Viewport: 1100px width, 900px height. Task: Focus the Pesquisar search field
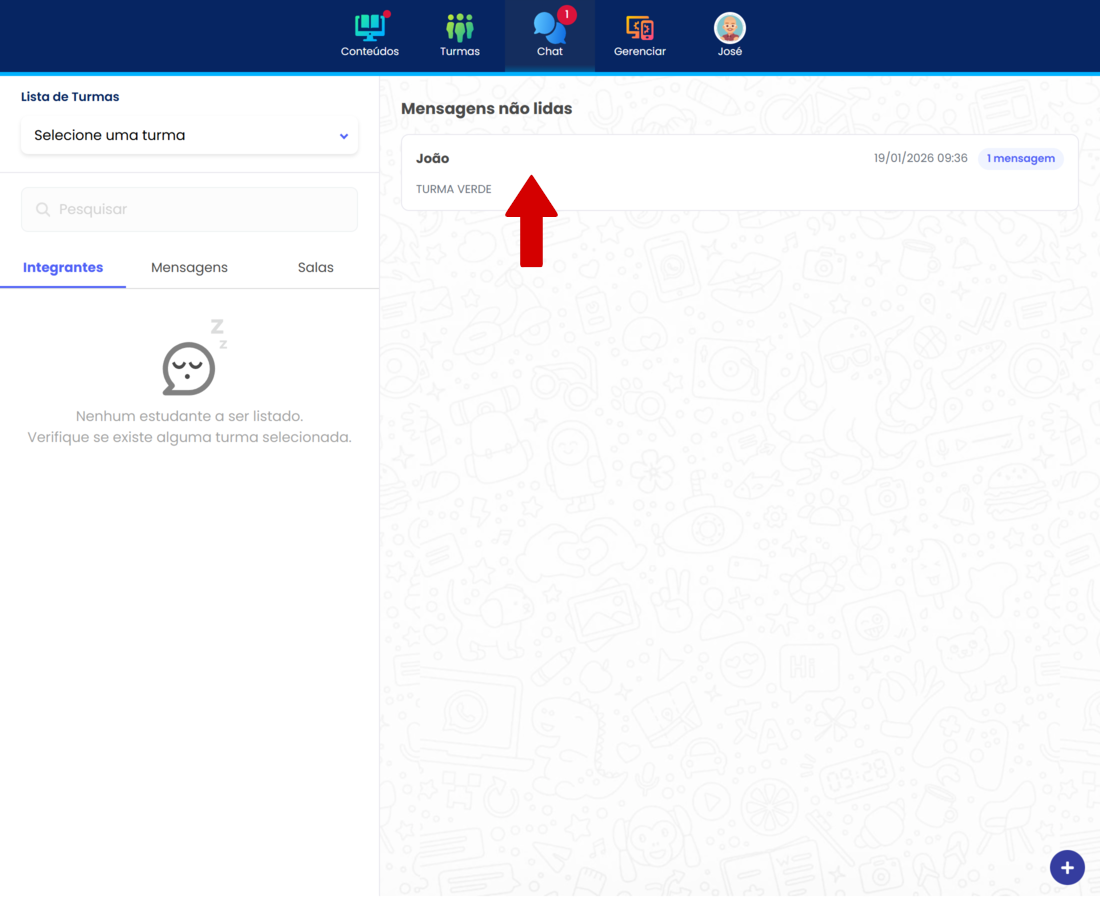point(200,210)
